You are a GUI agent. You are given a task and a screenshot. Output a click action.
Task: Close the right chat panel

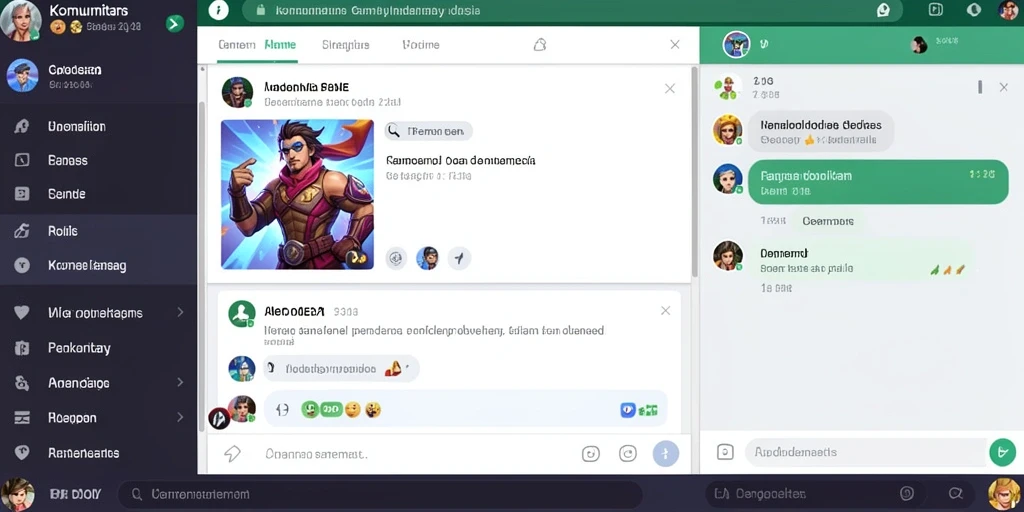1004,87
